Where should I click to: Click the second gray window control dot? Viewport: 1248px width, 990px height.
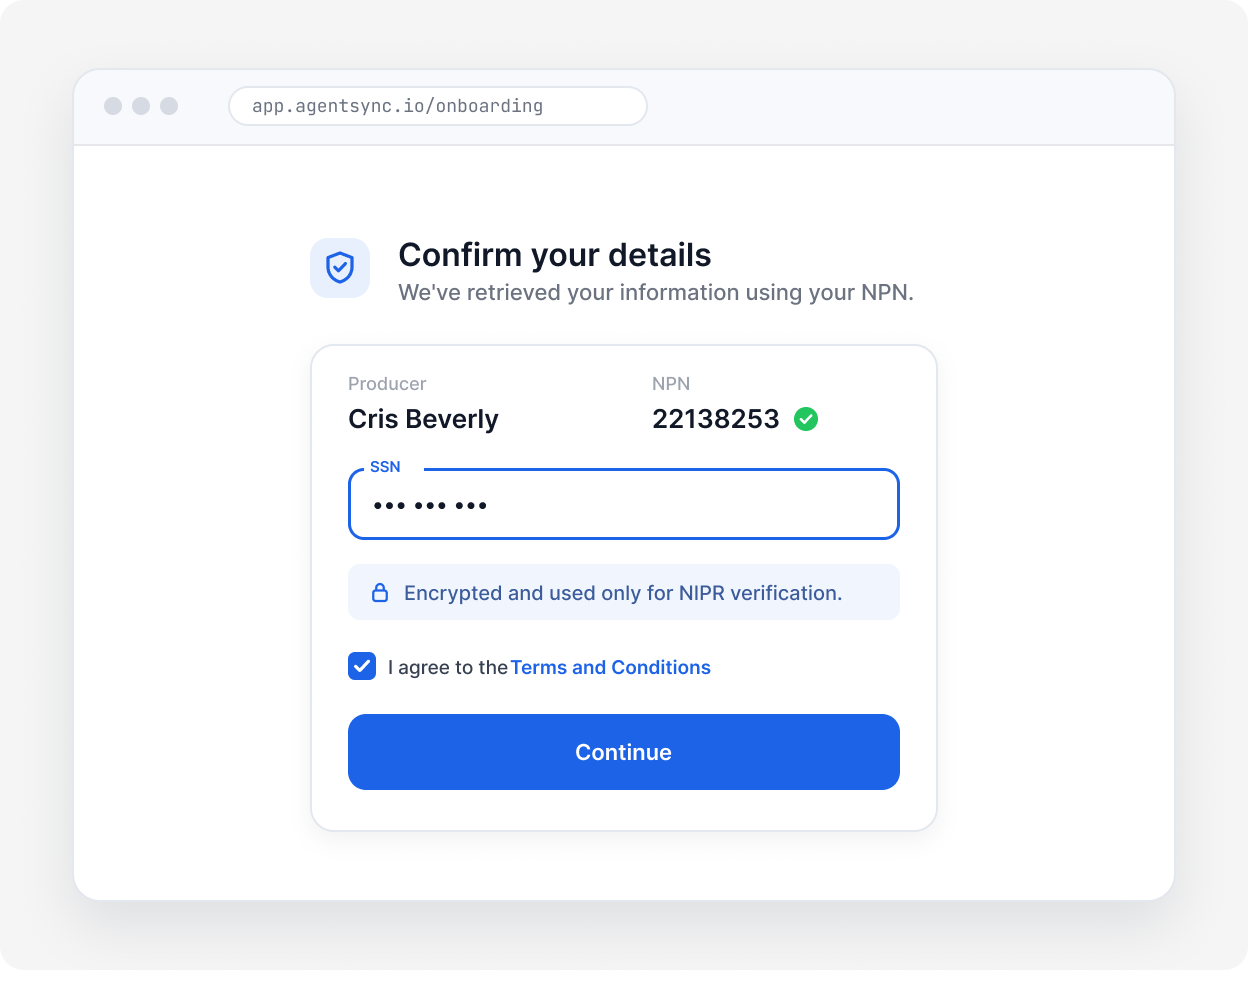point(141,106)
